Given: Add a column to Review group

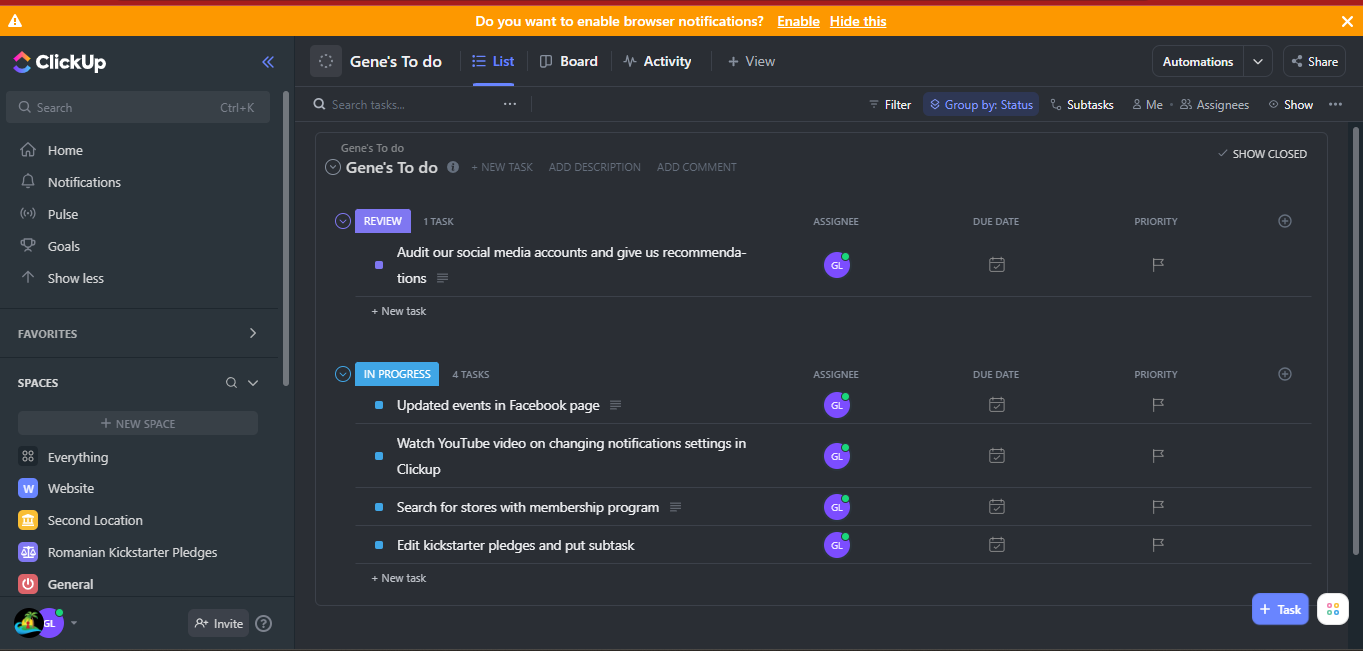Looking at the screenshot, I should 1285,221.
